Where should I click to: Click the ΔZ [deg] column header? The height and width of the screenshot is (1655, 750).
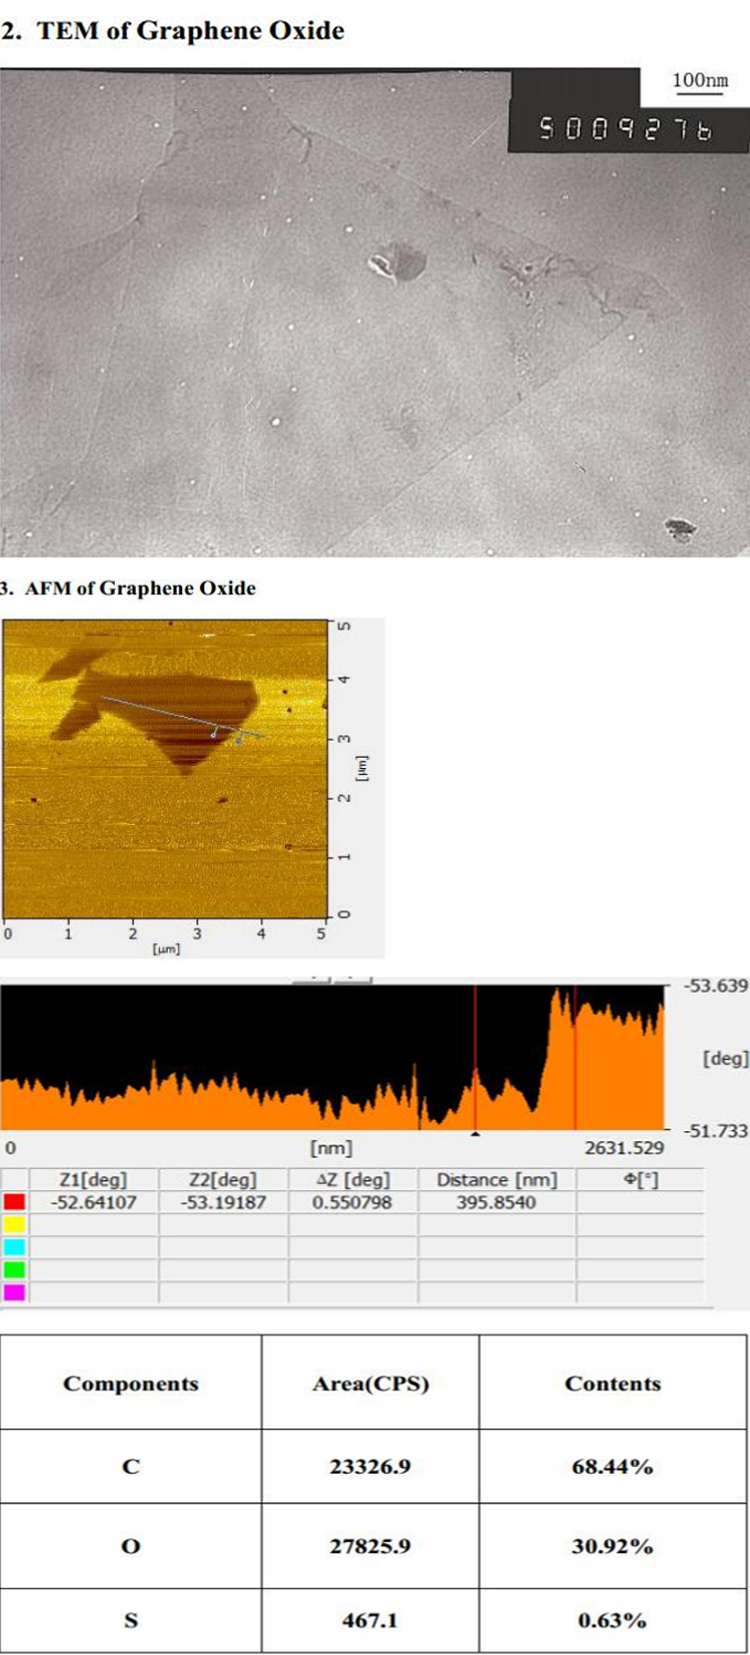click(353, 1180)
